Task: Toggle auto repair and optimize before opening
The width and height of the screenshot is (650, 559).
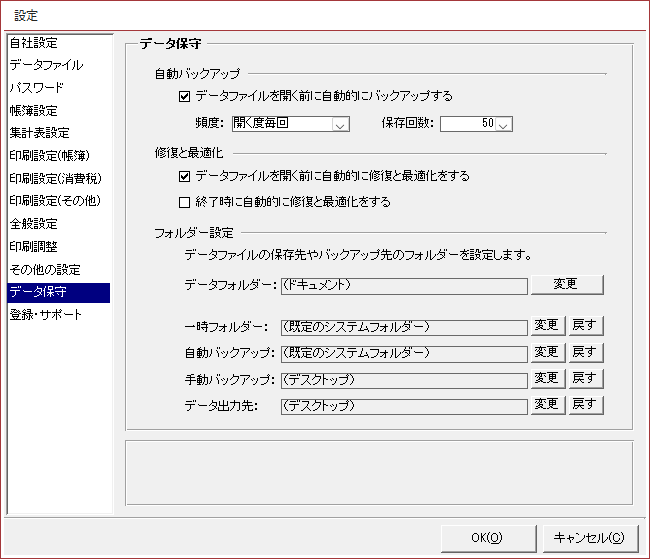Action: (x=184, y=176)
